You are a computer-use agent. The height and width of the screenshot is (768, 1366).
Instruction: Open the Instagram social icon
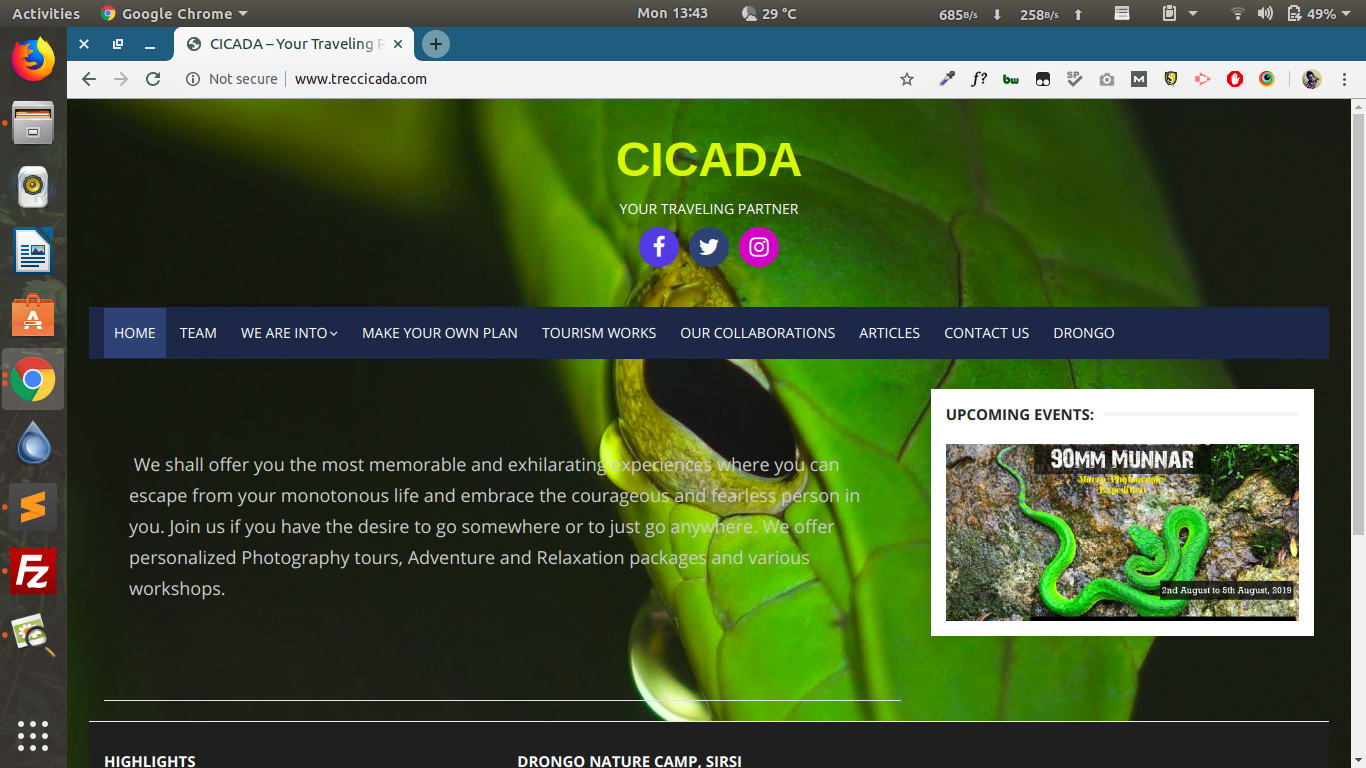coord(759,247)
